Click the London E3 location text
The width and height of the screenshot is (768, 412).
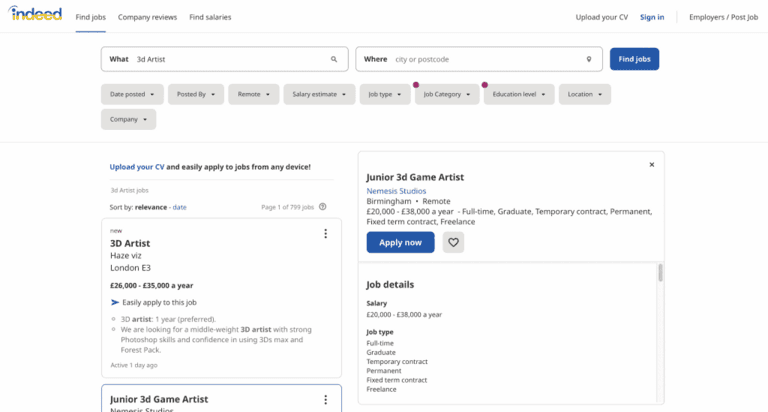(x=130, y=268)
